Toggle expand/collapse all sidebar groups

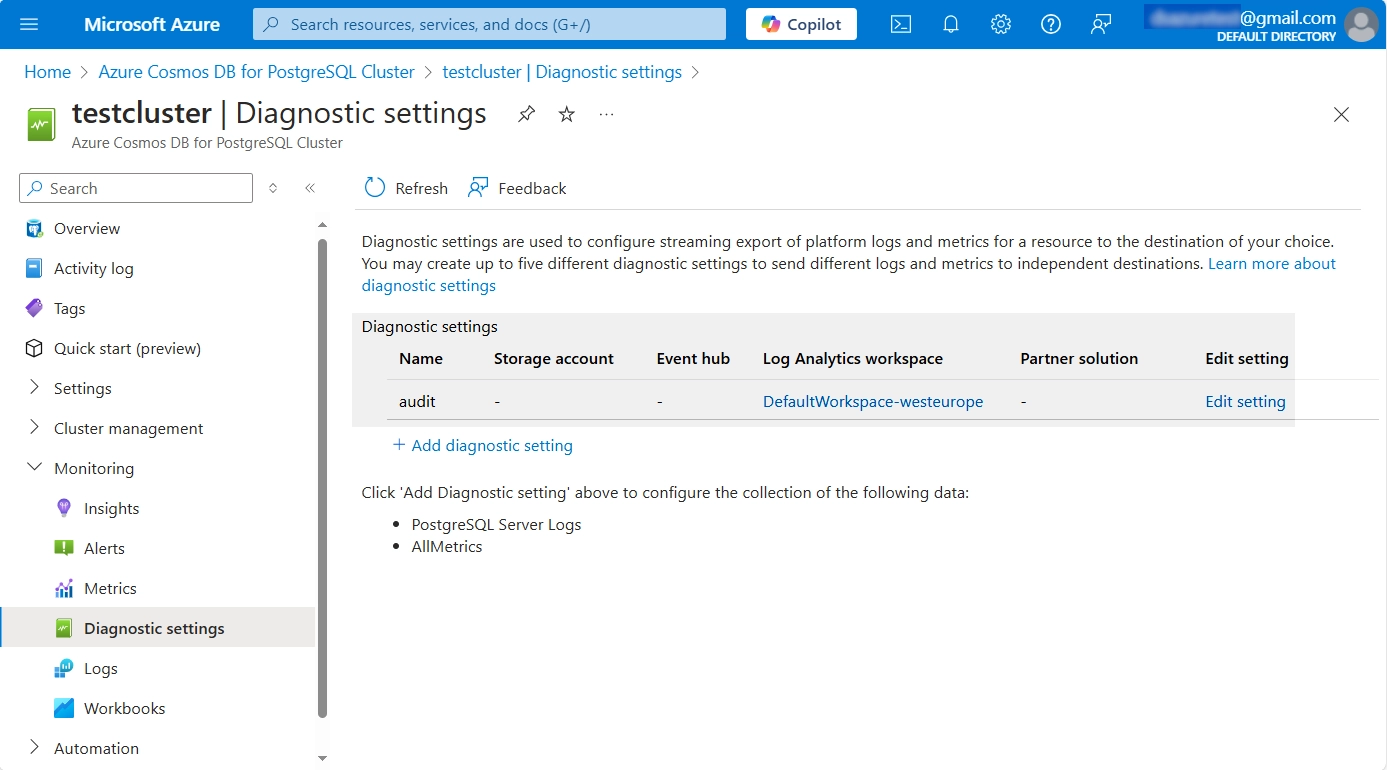tap(273, 188)
